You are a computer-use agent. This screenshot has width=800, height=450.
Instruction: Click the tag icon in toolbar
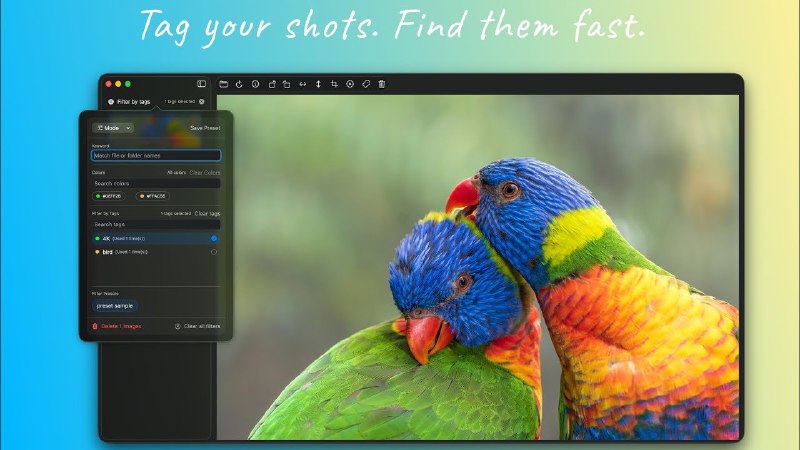tap(366, 84)
